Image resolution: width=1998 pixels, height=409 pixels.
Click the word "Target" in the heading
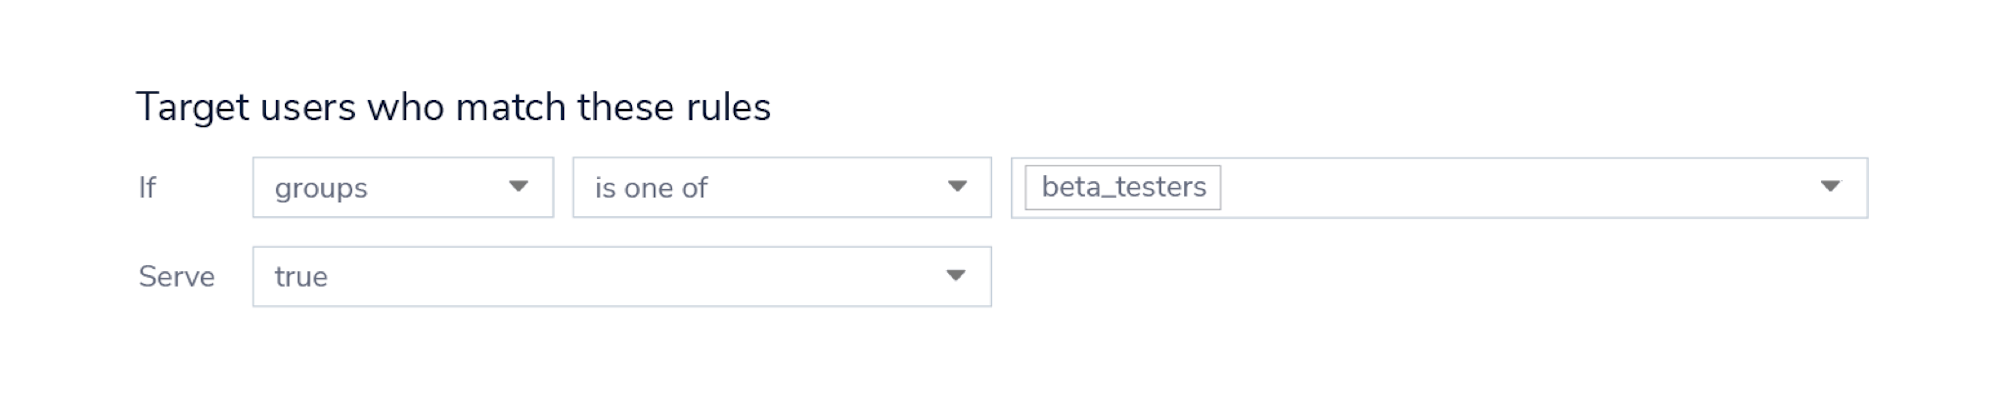click(192, 107)
